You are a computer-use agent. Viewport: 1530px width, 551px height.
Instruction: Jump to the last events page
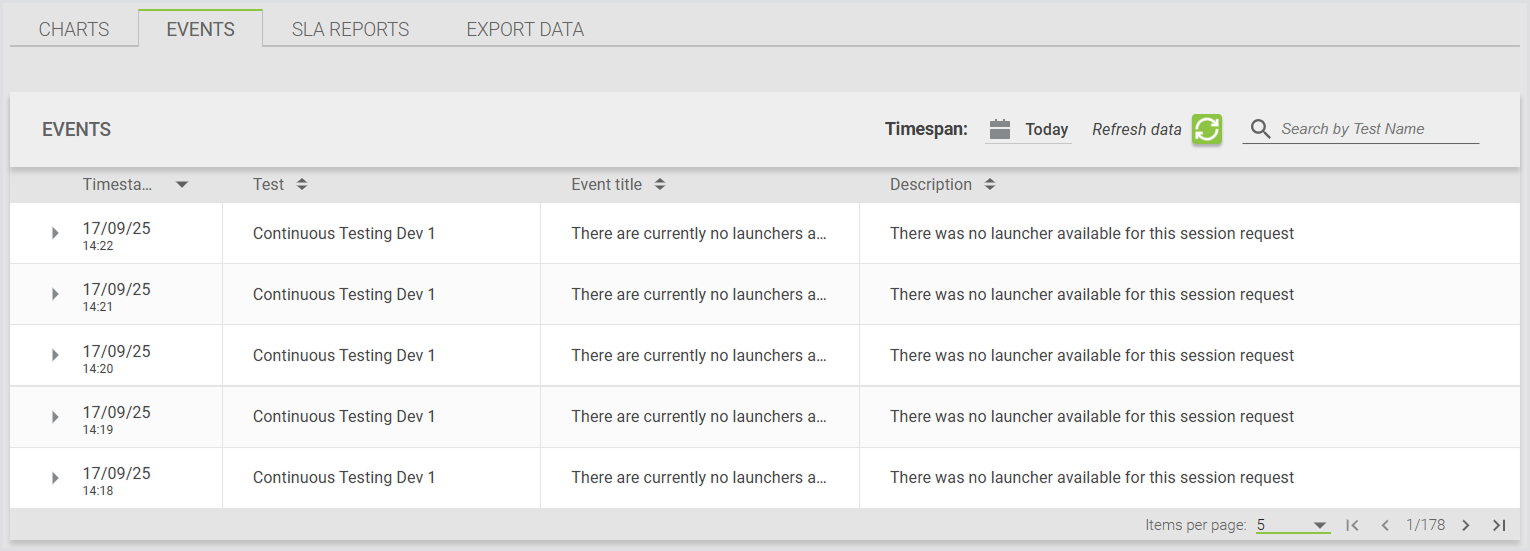point(1499,525)
